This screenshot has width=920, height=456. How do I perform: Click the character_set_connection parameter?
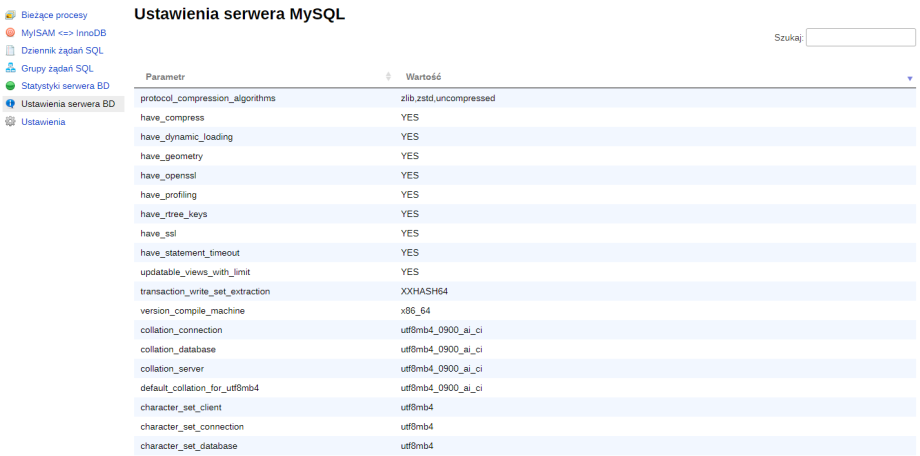coord(192,427)
